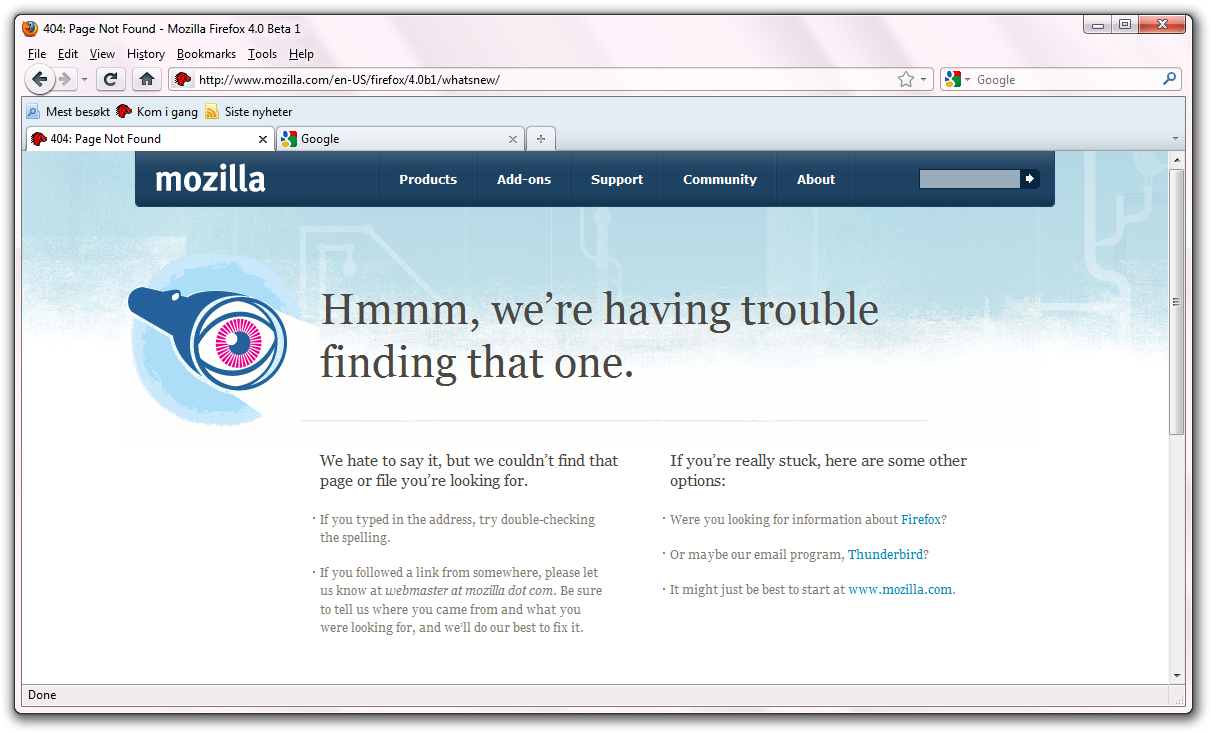
Task: Close the Google tab
Action: click(x=513, y=139)
